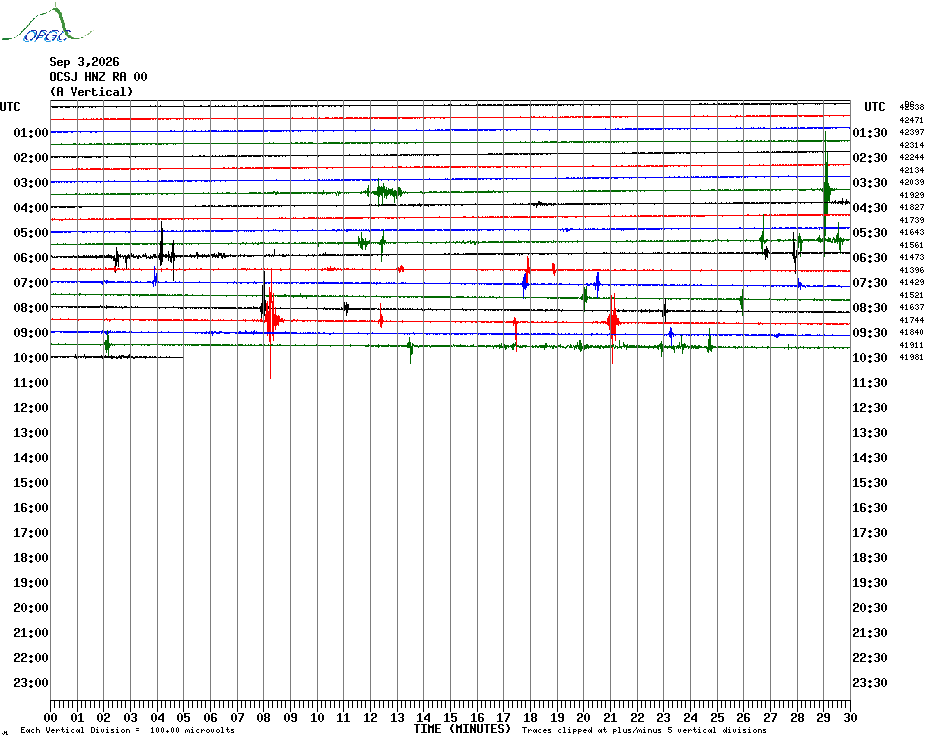Image resolution: width=930 pixels, height=744 pixels.
Task: Click the traces clipped footnote text
Action: click(644, 730)
